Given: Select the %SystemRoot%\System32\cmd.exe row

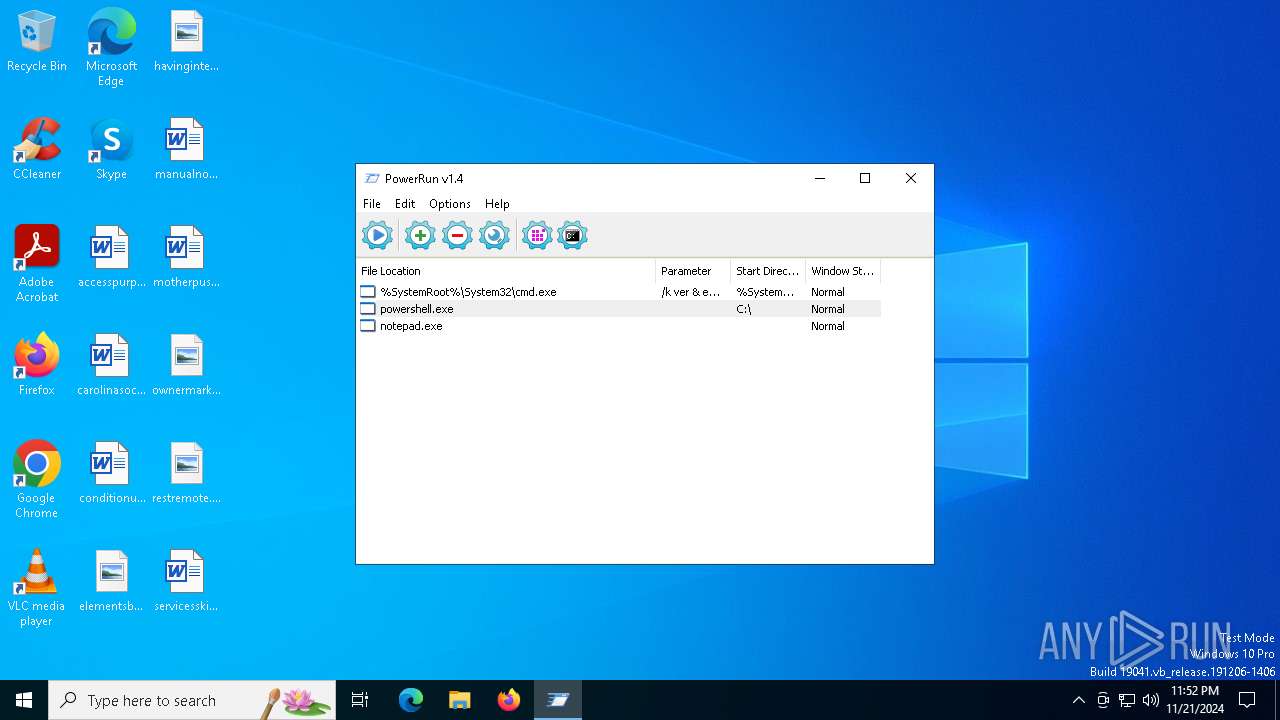Looking at the screenshot, I should 619,292.
